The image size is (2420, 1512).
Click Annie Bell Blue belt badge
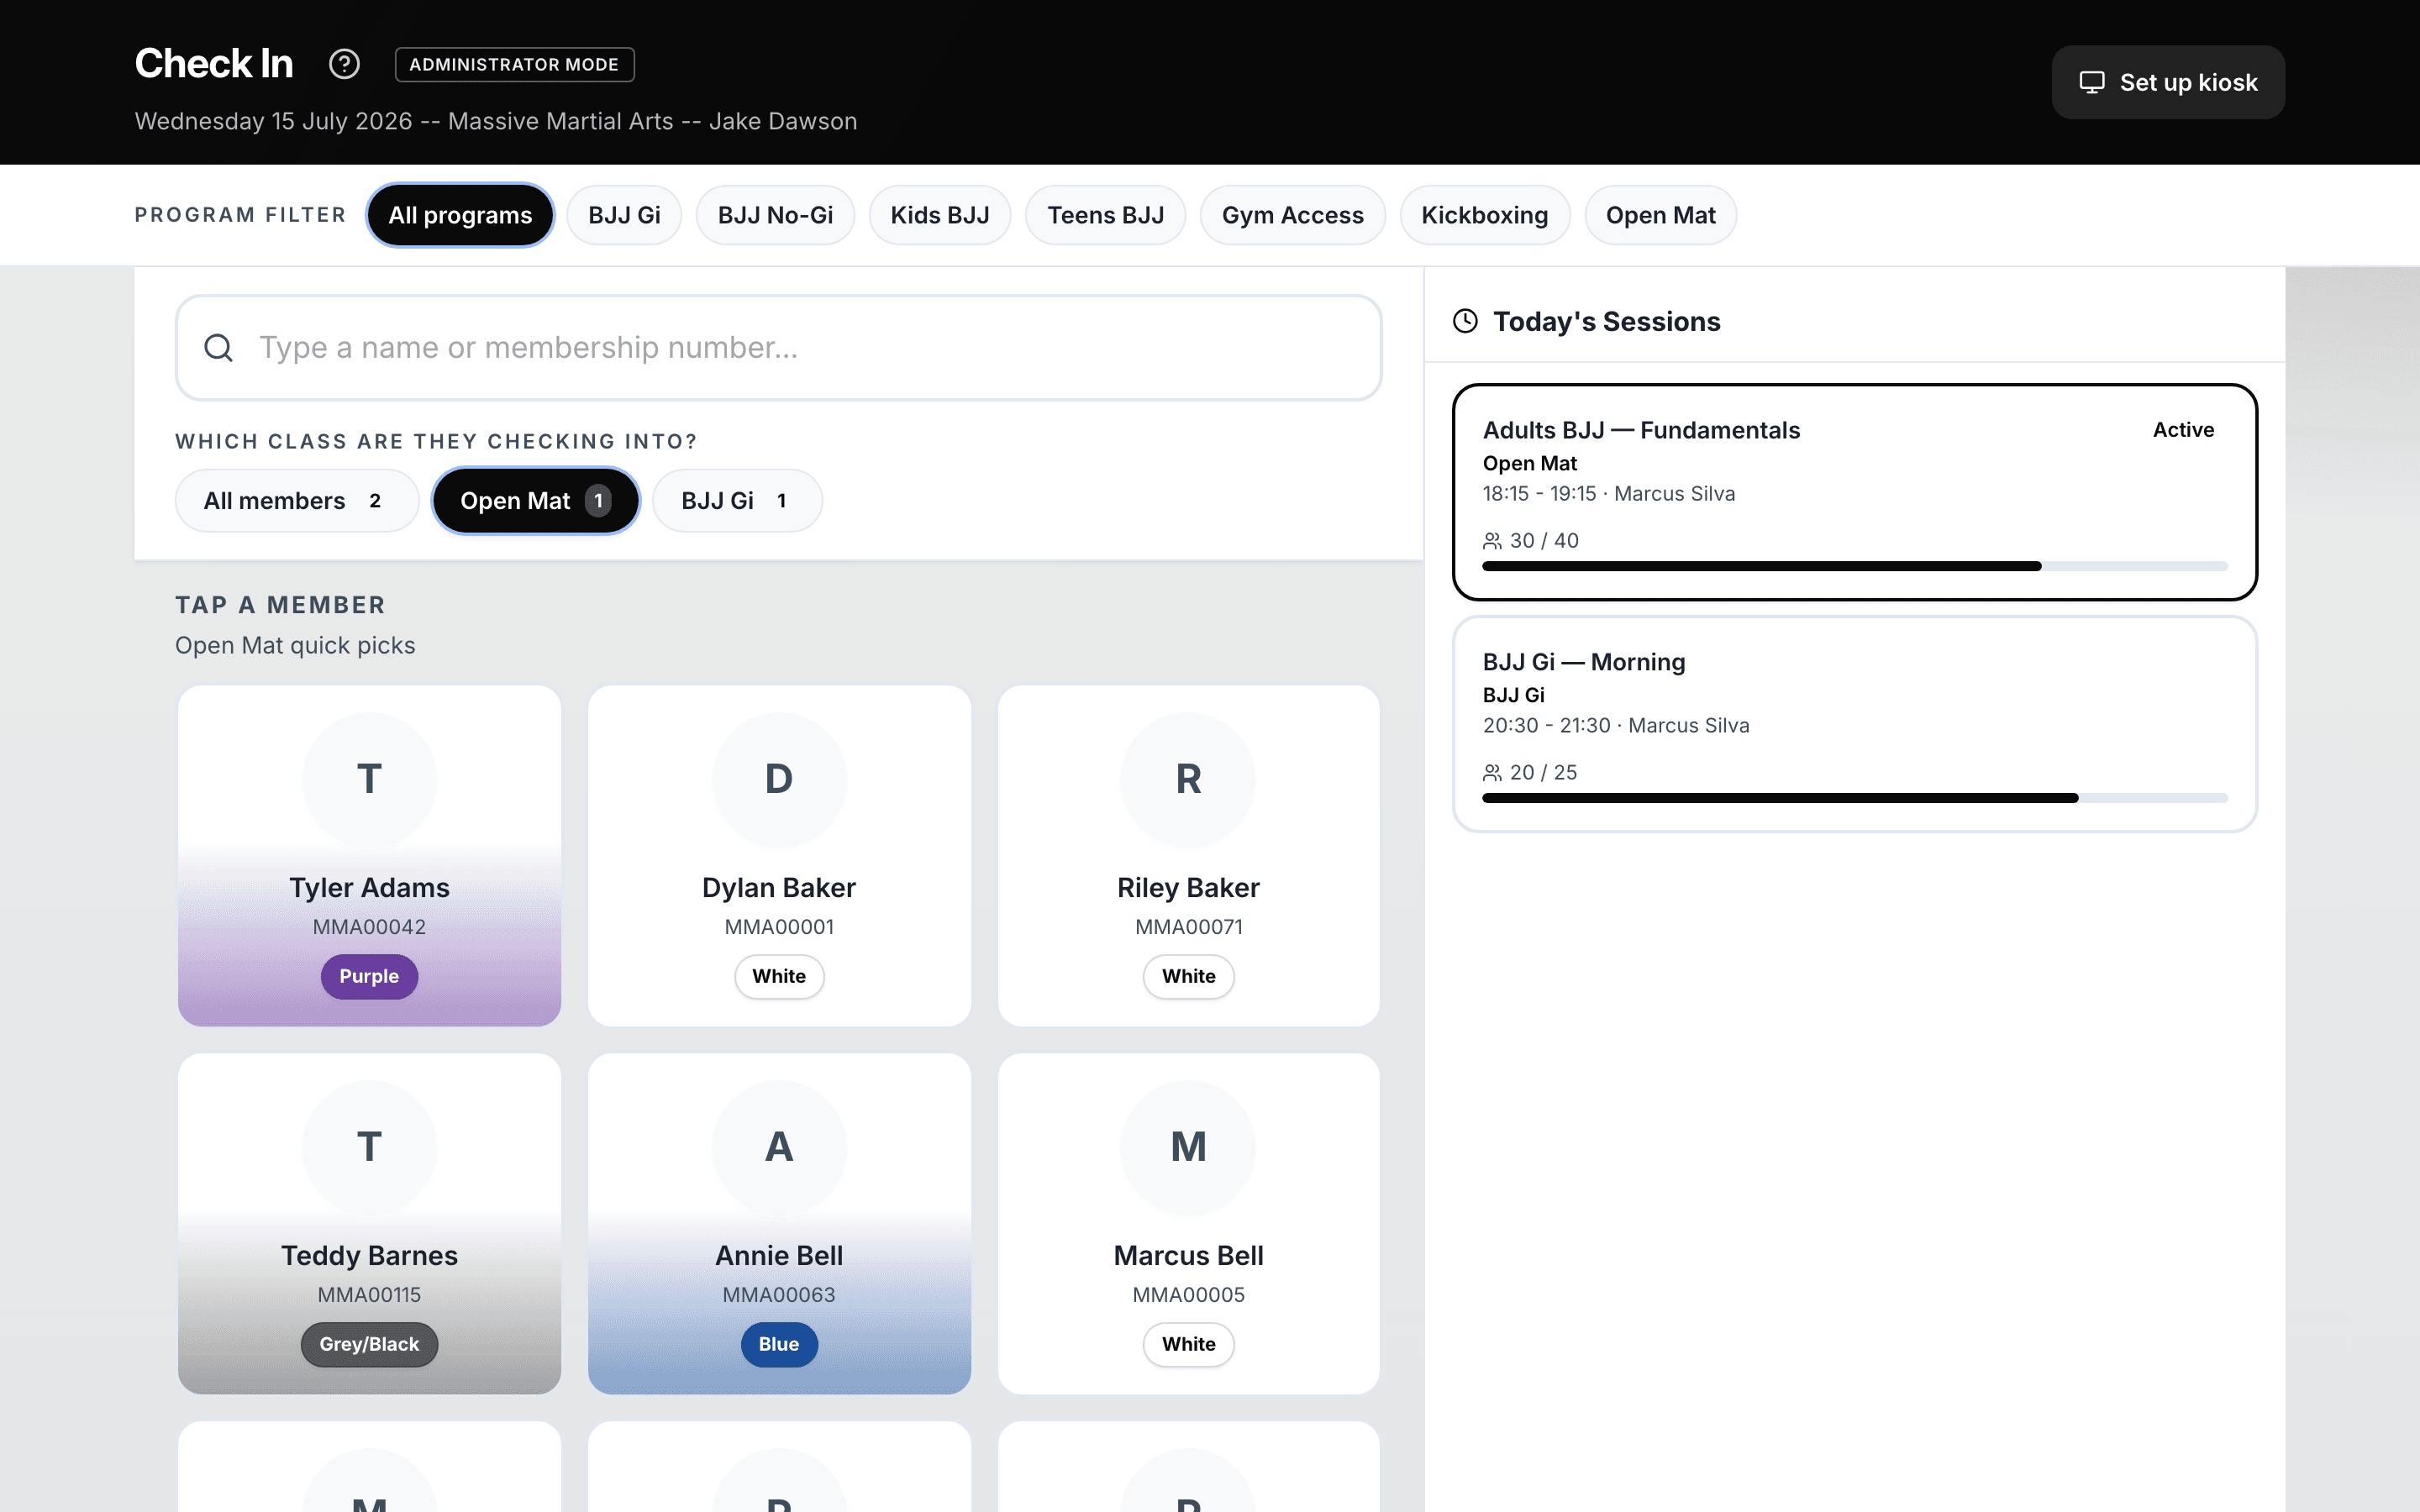tap(779, 1344)
